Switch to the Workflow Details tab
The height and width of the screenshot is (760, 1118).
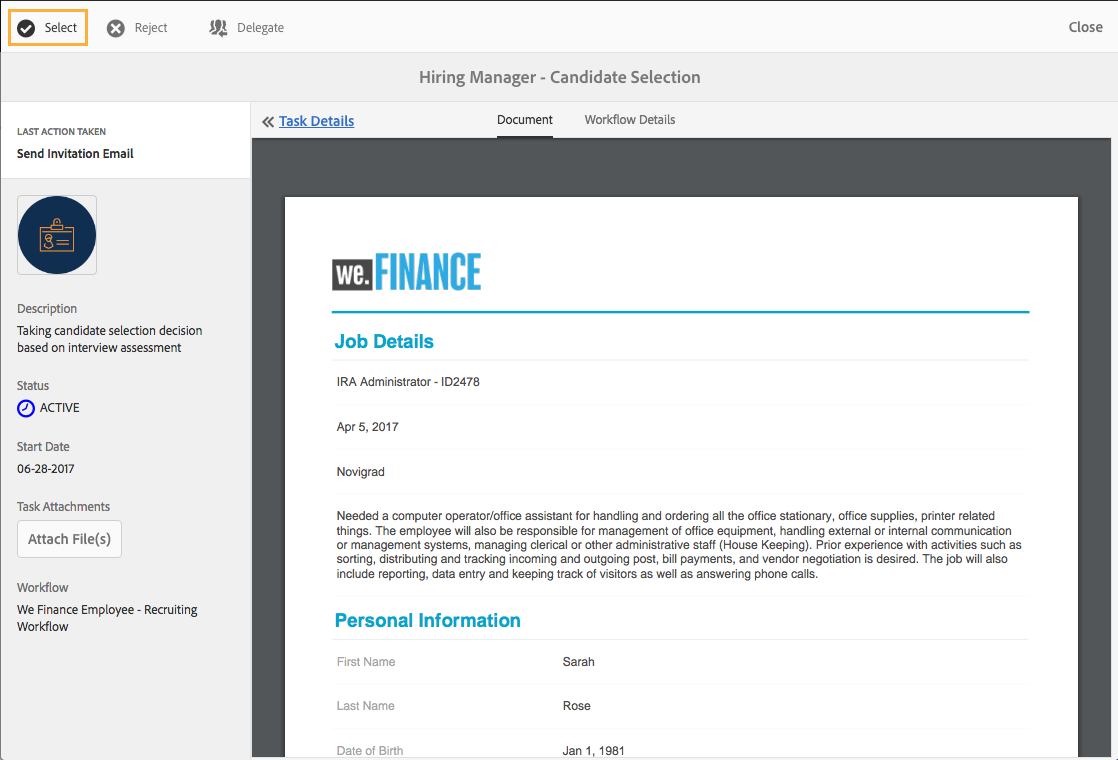(x=630, y=120)
